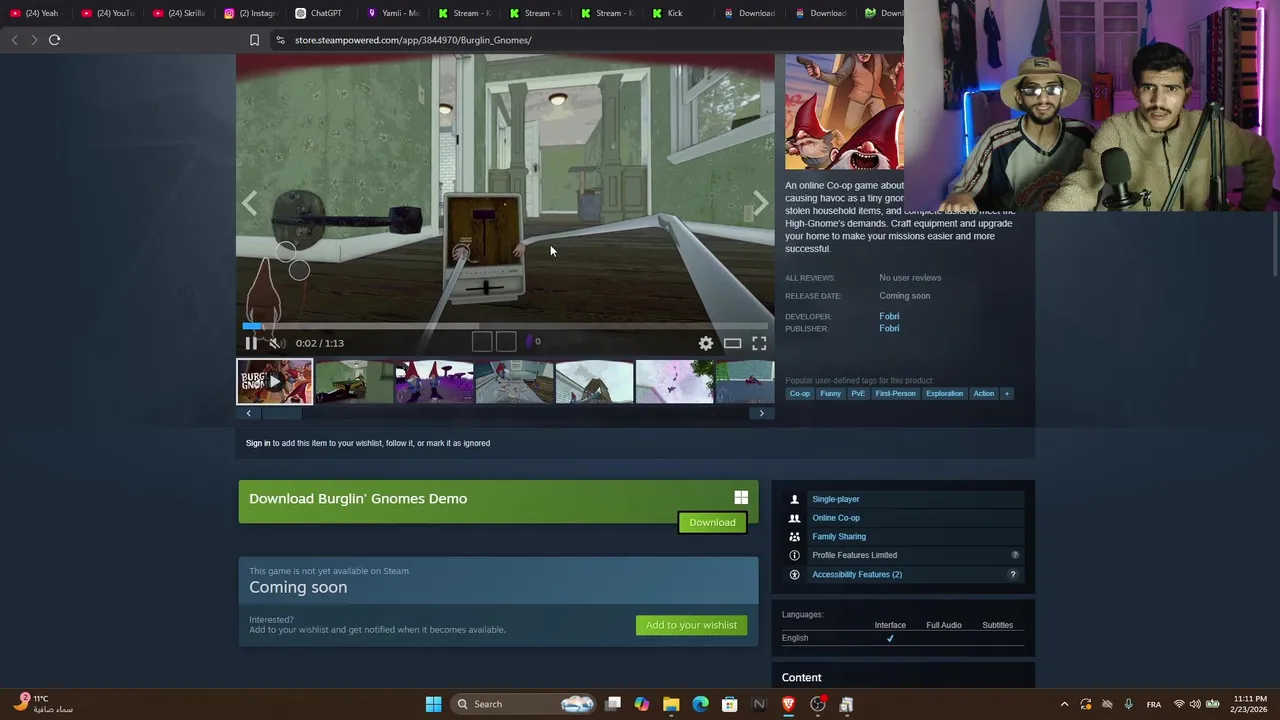
Task: Open the weather widget showing 11°C
Action: (x=42, y=704)
